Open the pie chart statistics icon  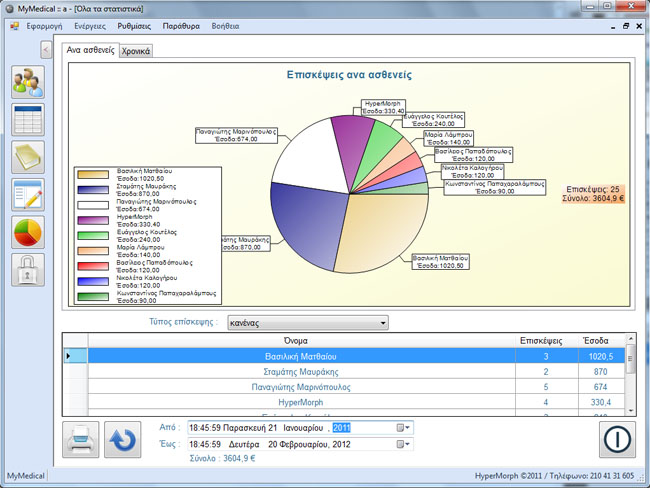pos(28,232)
